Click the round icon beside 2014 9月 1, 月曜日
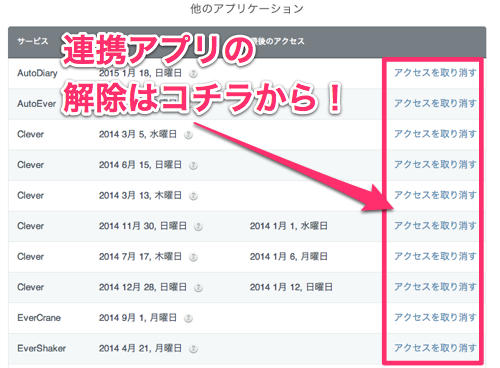This screenshot has width=500, height=368. tap(188, 318)
